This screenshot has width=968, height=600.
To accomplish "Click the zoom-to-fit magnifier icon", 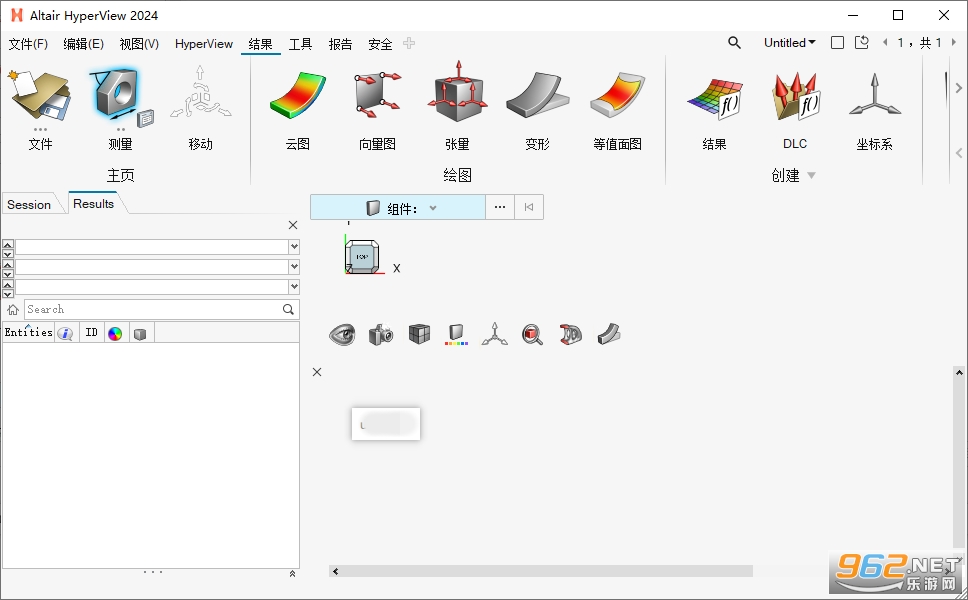I will tap(532, 335).
